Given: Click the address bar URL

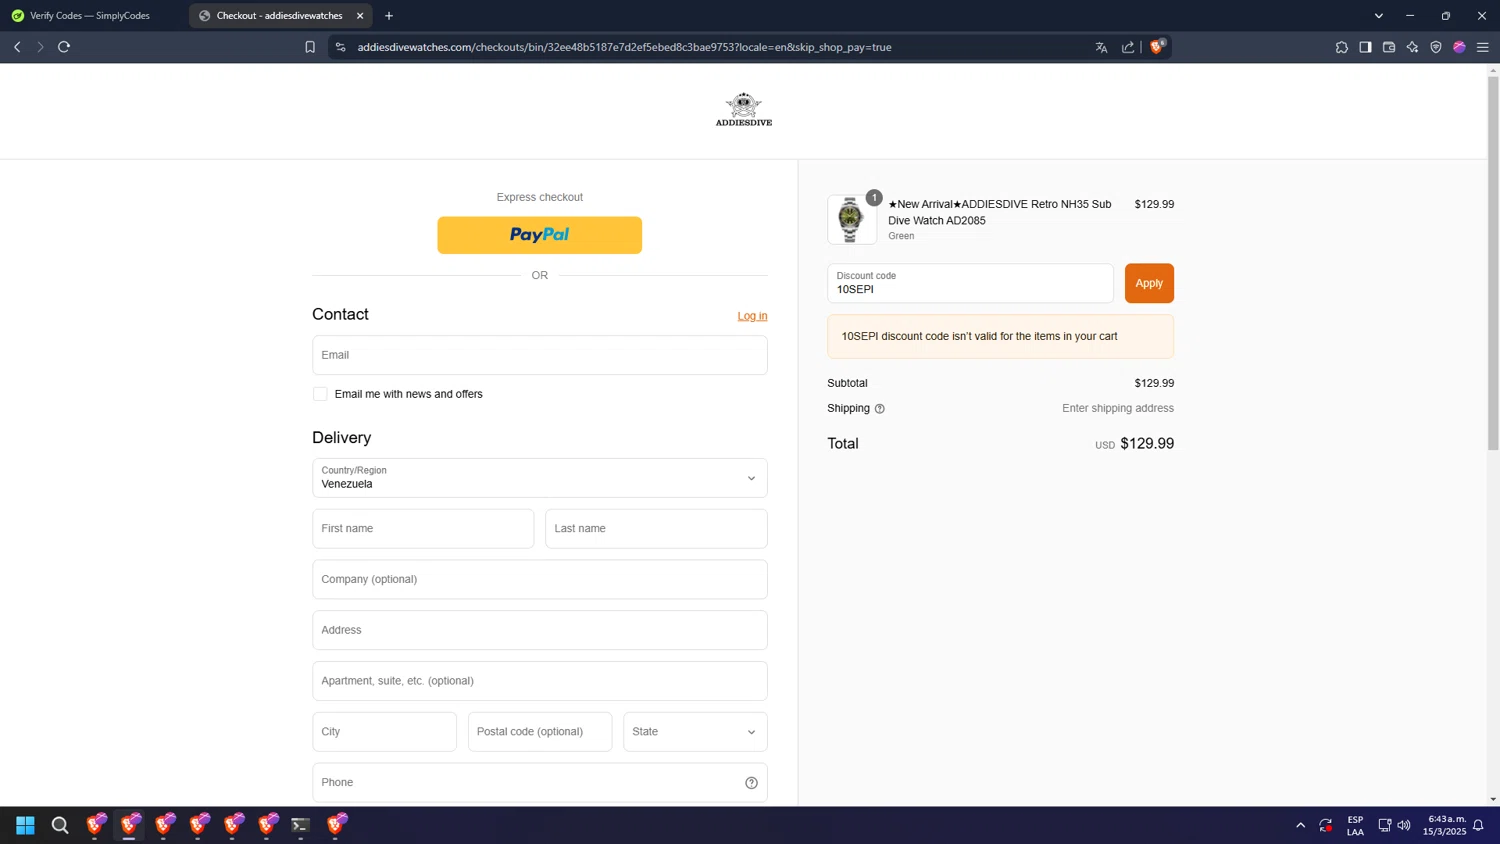Looking at the screenshot, I should point(624,47).
